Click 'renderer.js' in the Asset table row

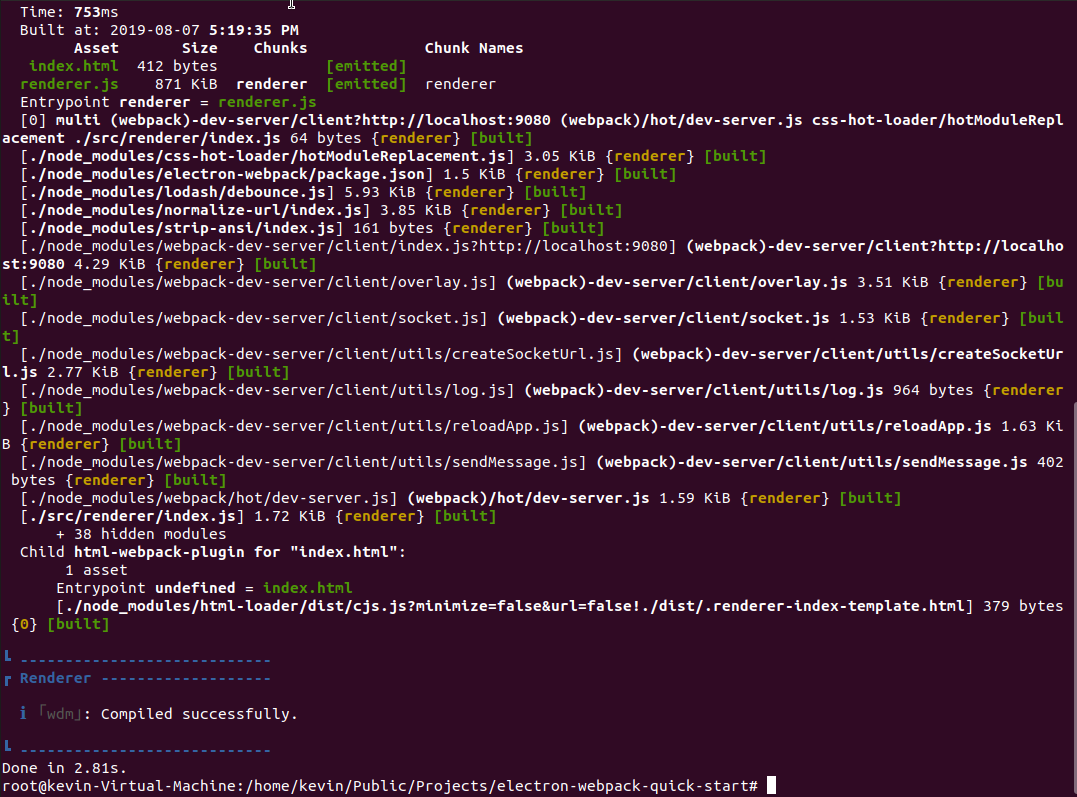click(x=69, y=84)
